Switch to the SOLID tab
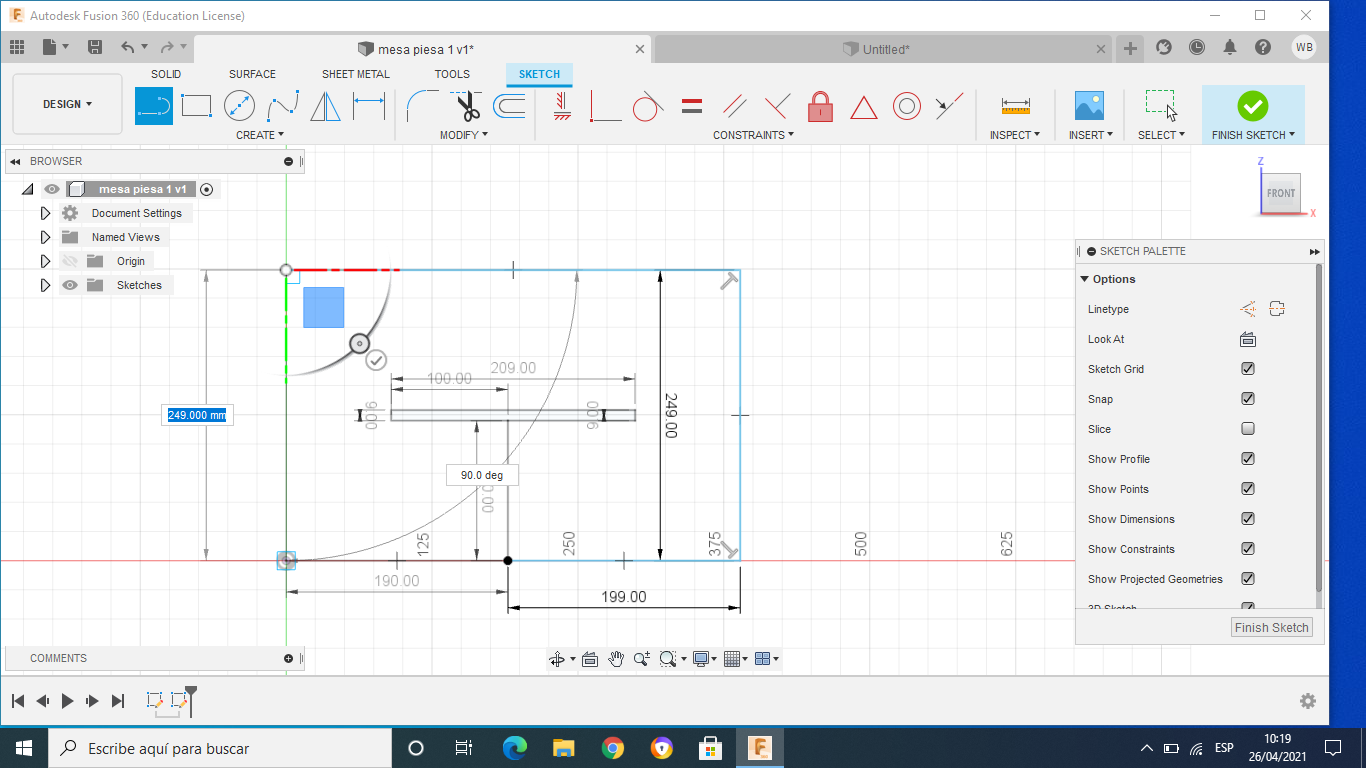 pos(166,74)
